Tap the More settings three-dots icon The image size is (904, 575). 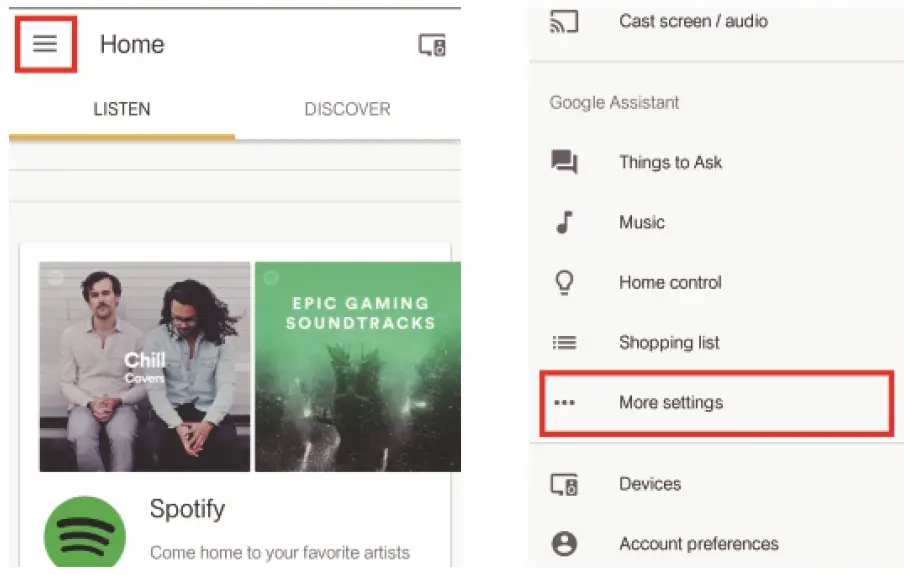564,403
